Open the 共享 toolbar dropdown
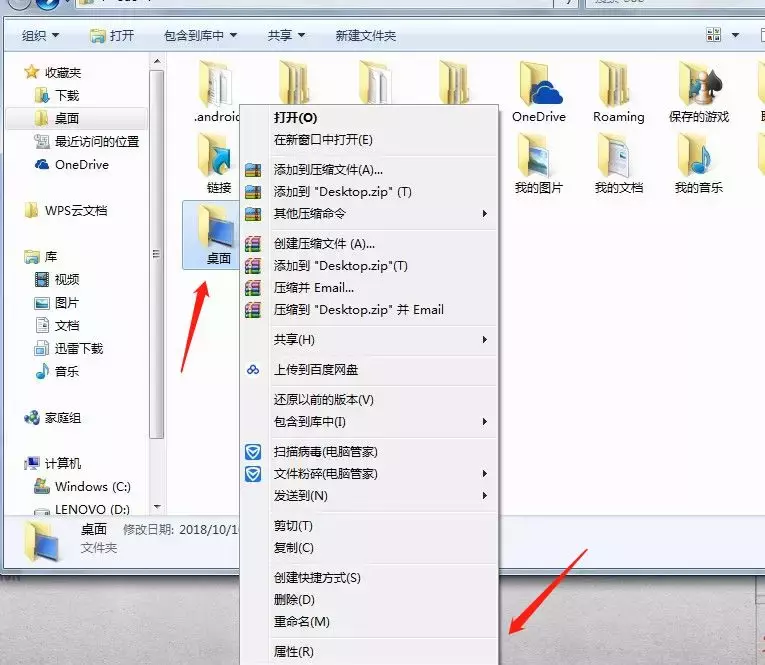Screen dimensions: 765x665 click(286, 35)
